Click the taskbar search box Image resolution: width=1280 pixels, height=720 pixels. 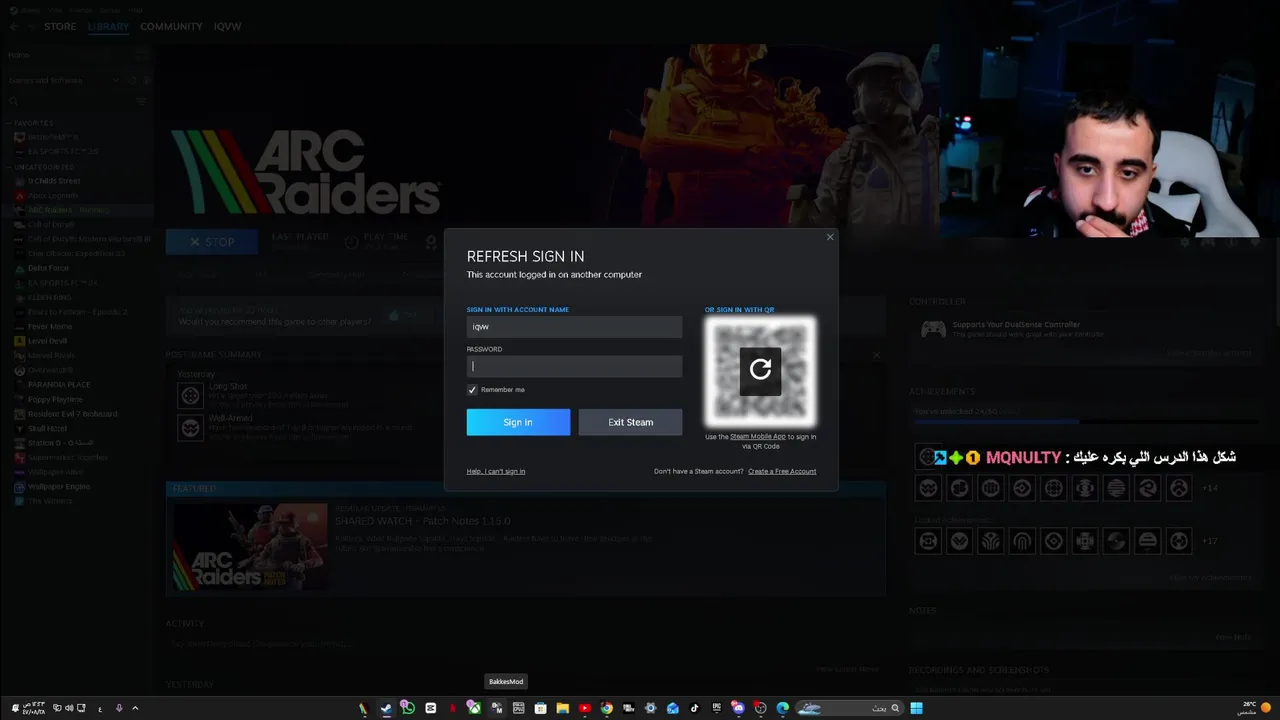pyautogui.click(x=850, y=708)
